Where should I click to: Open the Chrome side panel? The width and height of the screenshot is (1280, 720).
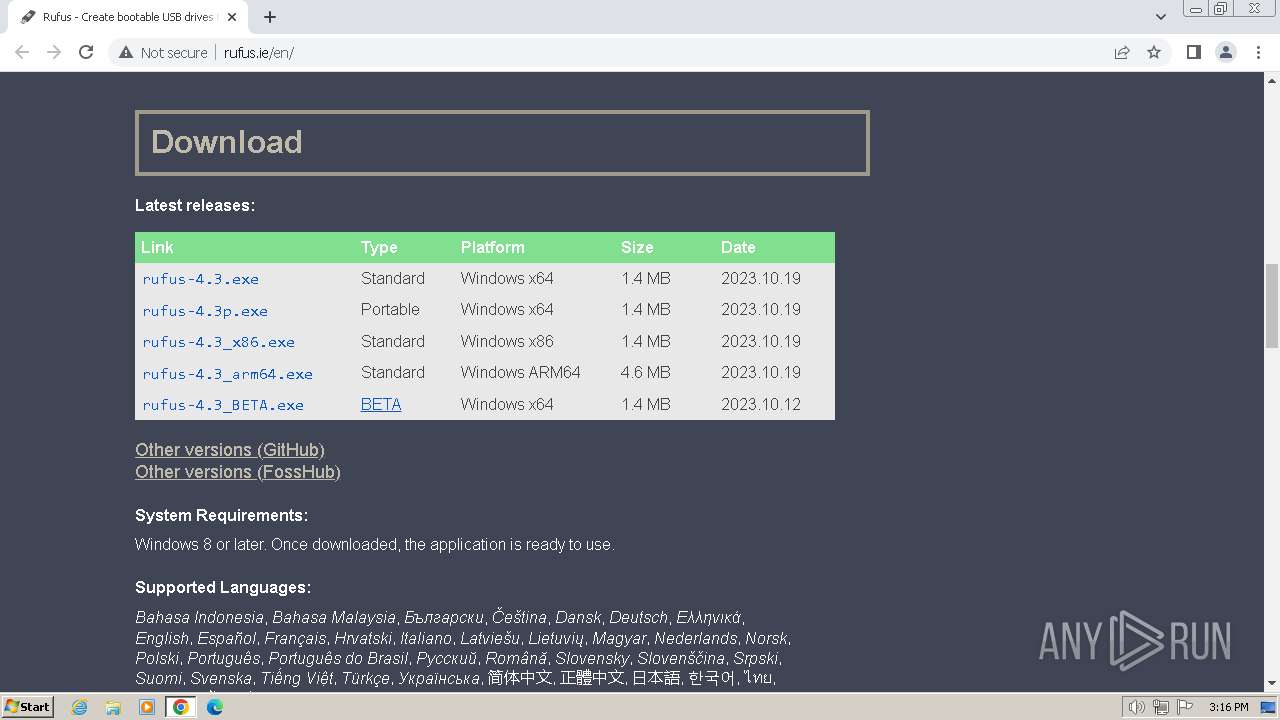point(1193,52)
